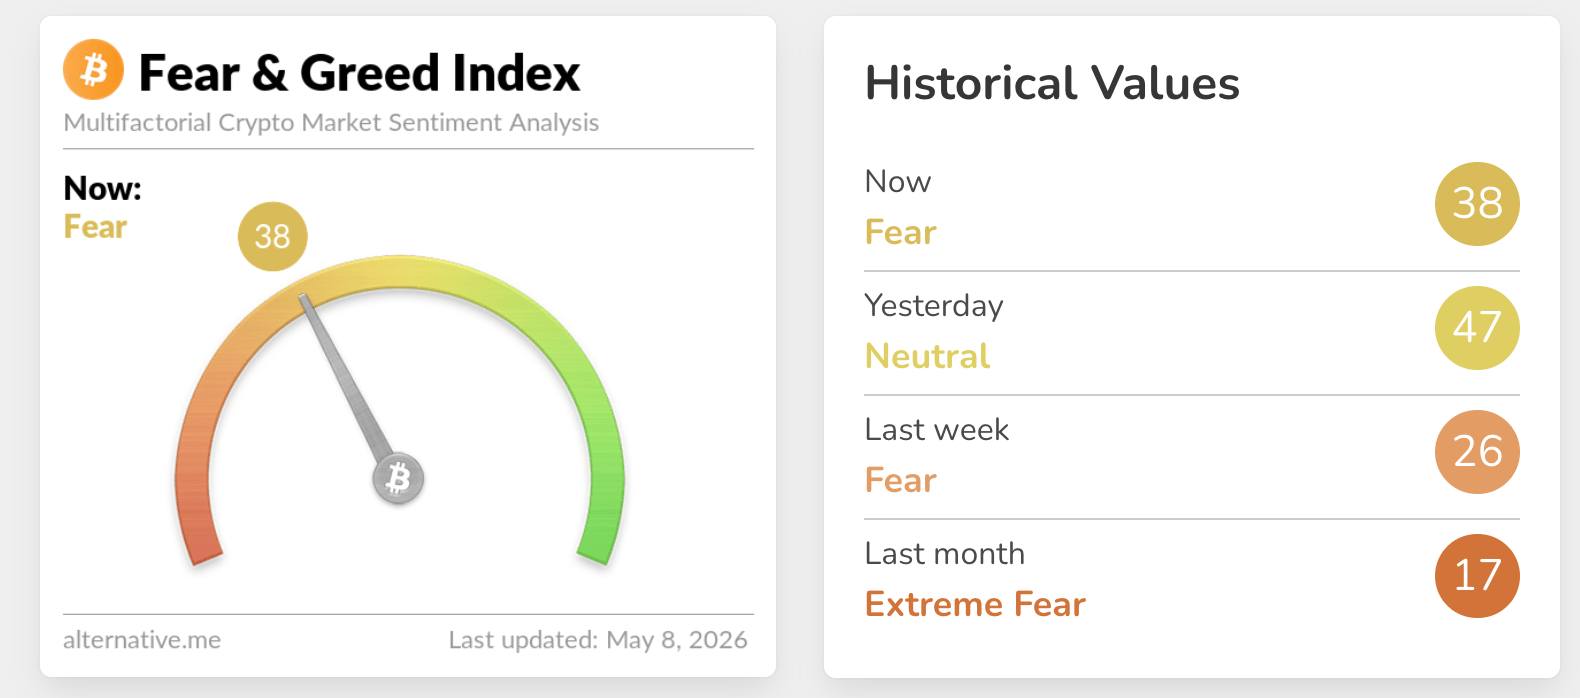
Task: Click the Last week value 26 circle
Action: tap(1477, 452)
